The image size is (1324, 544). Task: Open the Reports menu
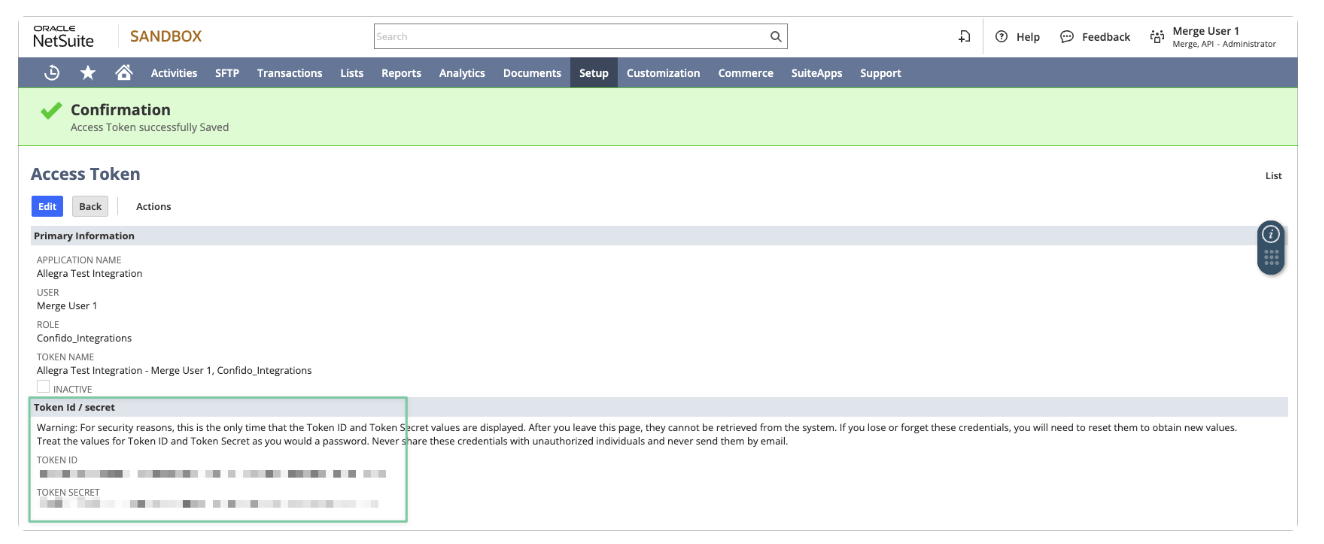401,73
